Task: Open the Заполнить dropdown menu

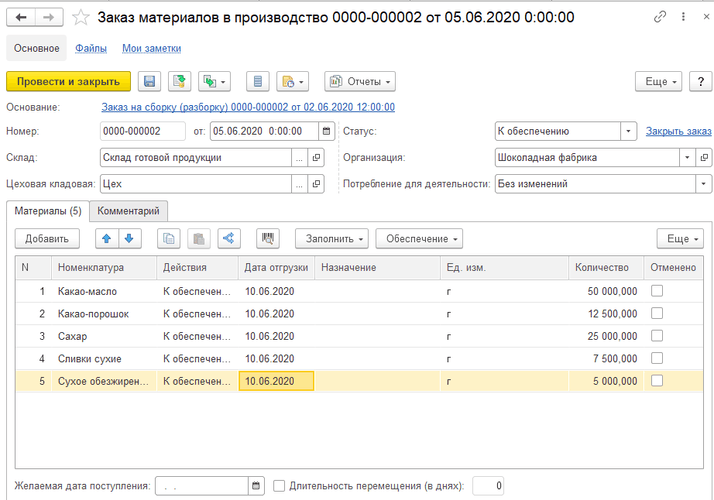Action: tap(331, 238)
